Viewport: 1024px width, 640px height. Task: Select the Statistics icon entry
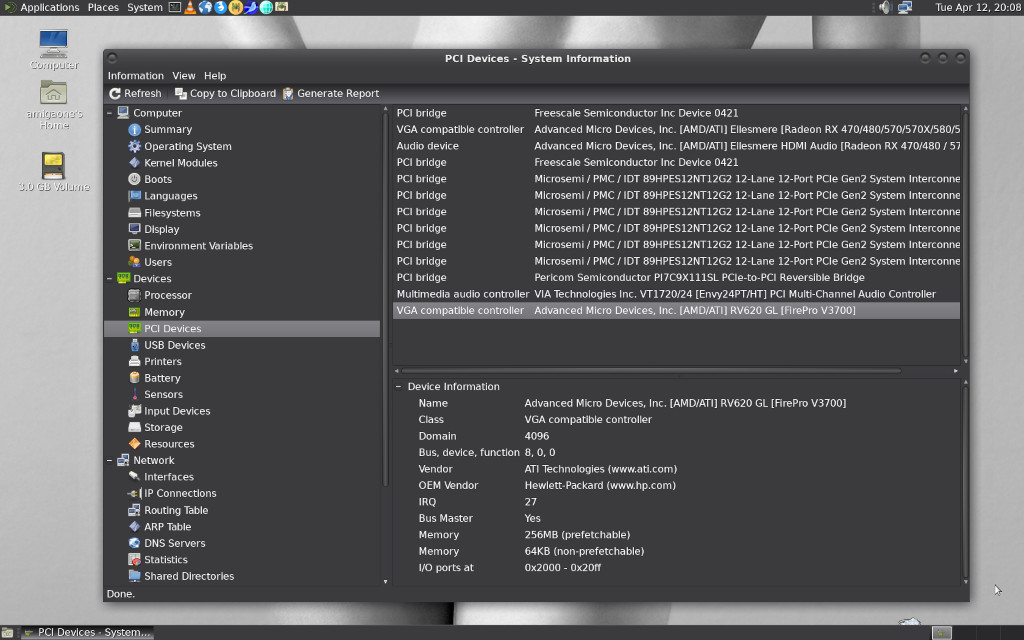(x=134, y=559)
